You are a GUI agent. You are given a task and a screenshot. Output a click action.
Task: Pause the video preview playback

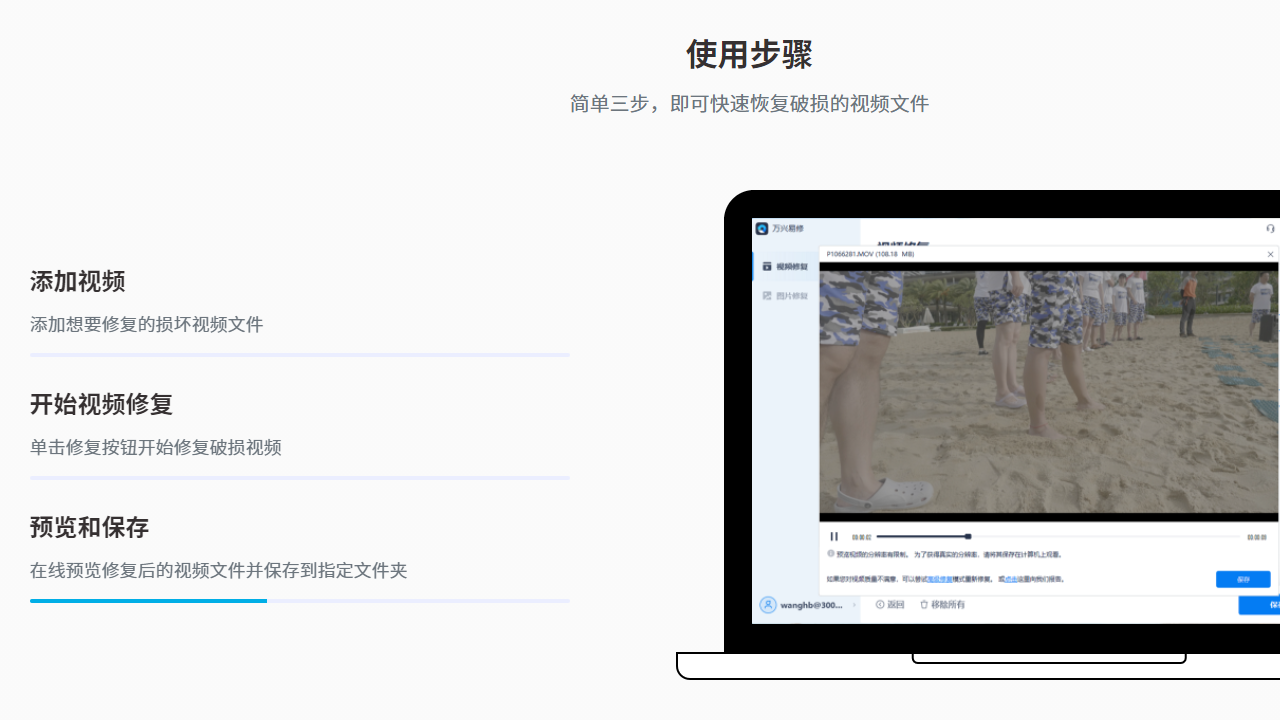click(833, 536)
